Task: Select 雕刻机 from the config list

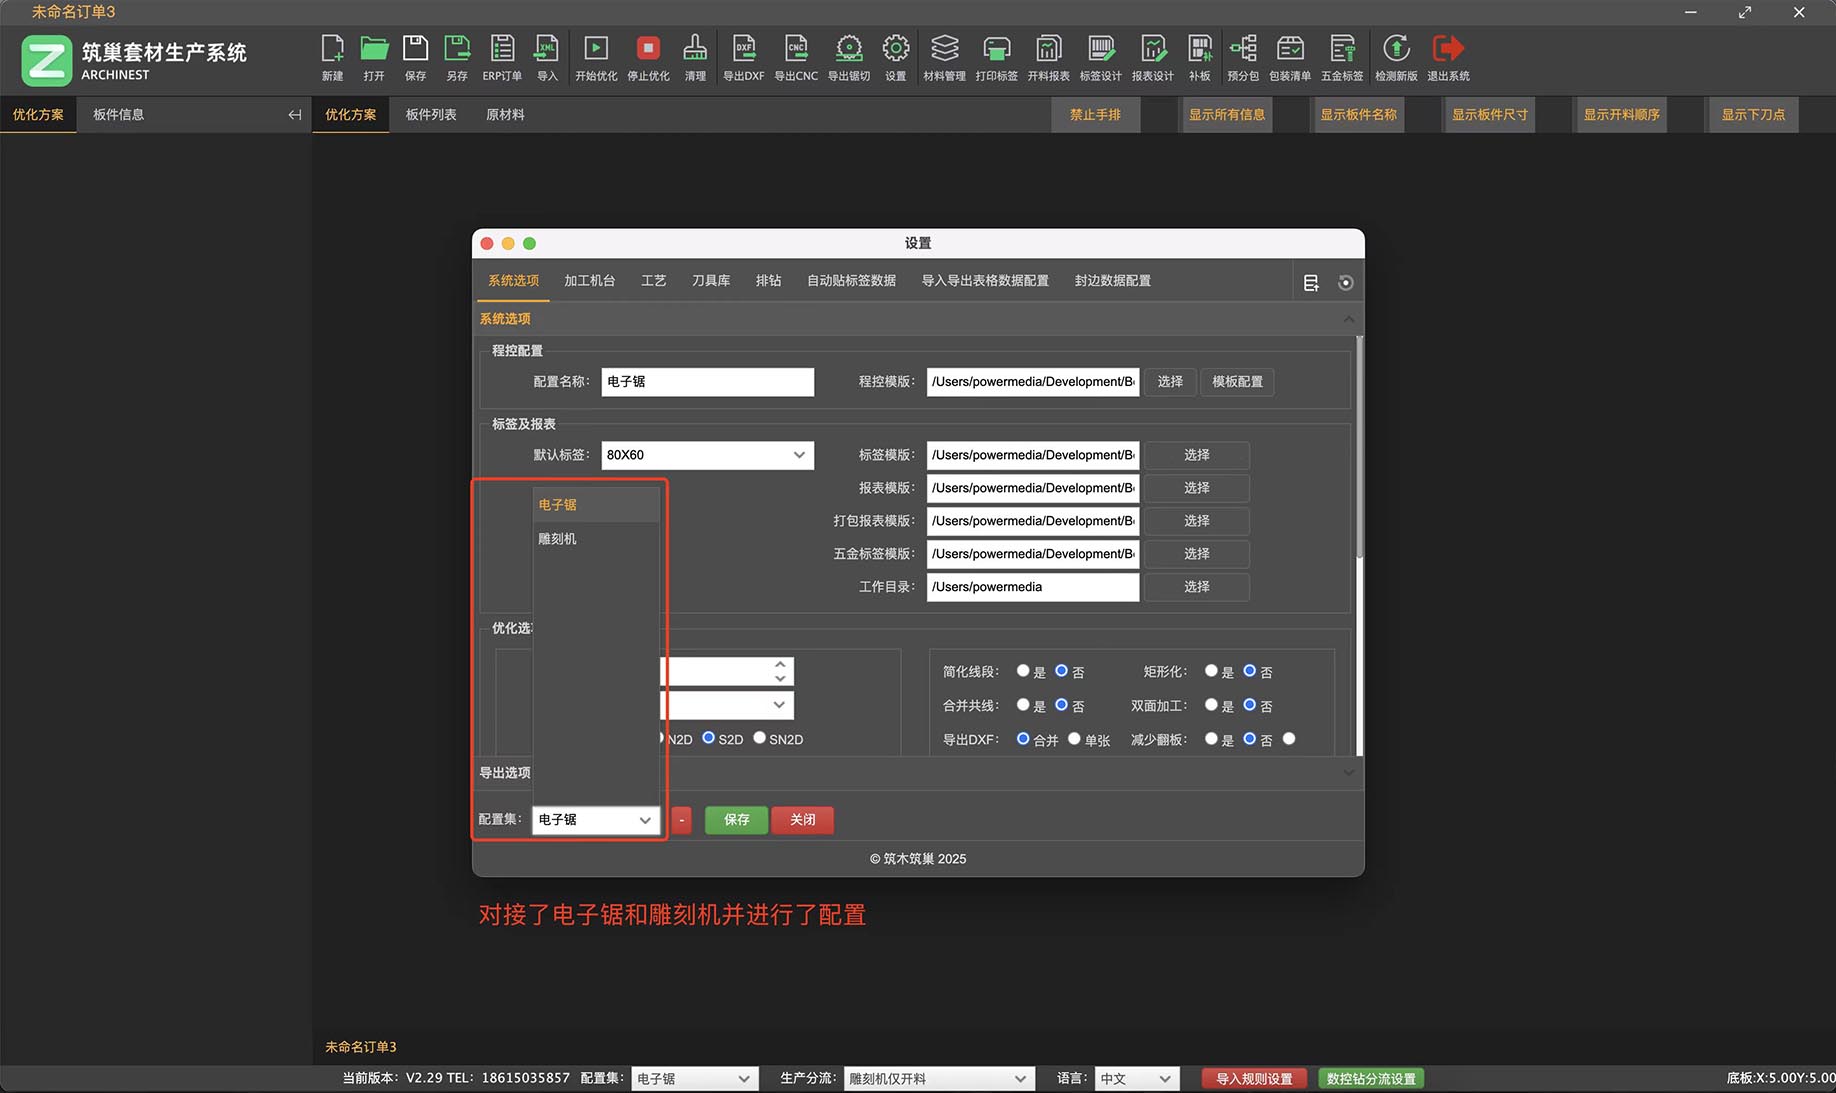Action: coord(558,539)
